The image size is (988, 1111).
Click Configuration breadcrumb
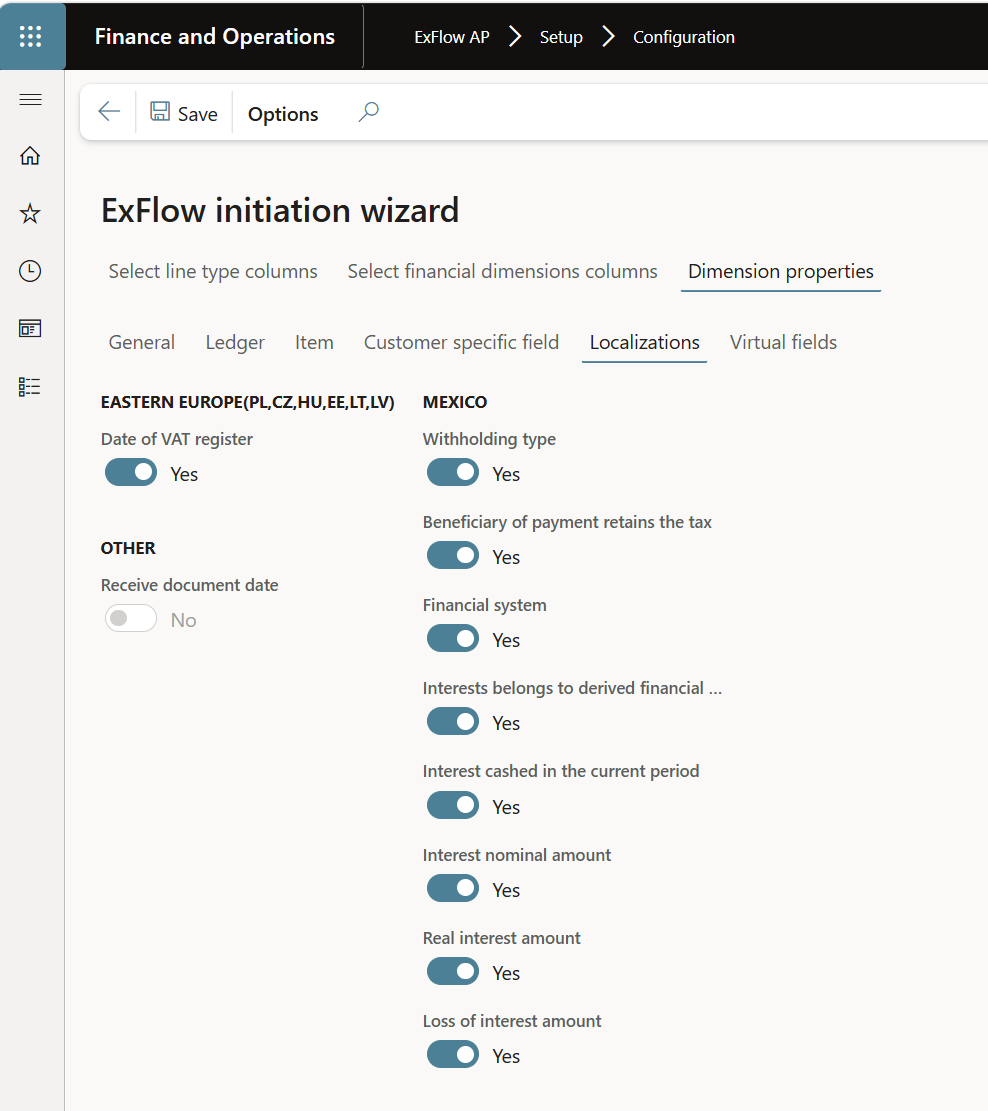pyautogui.click(x=683, y=37)
